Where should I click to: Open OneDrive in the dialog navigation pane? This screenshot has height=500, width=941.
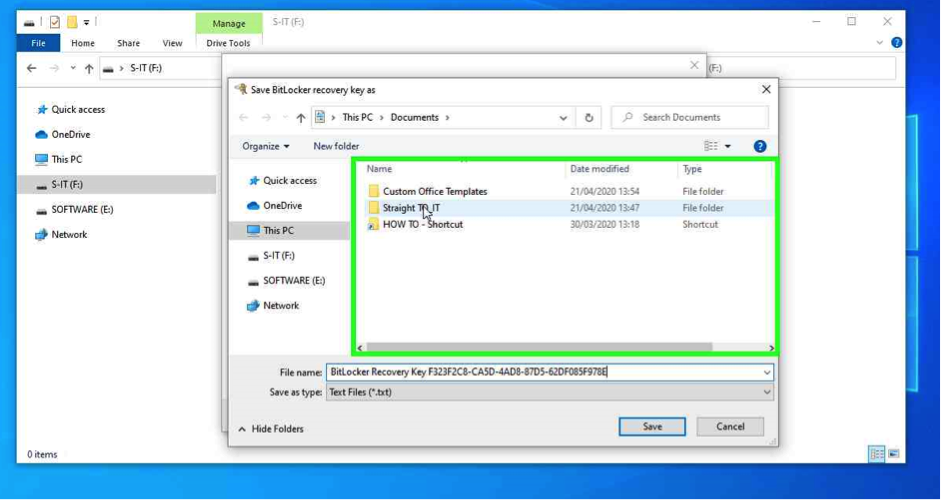tap(282, 205)
